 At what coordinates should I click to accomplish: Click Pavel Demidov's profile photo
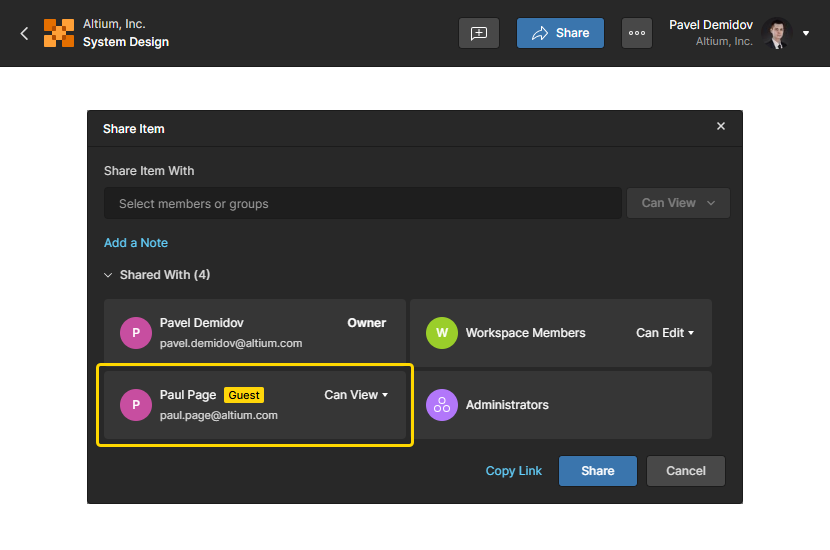click(x=777, y=33)
